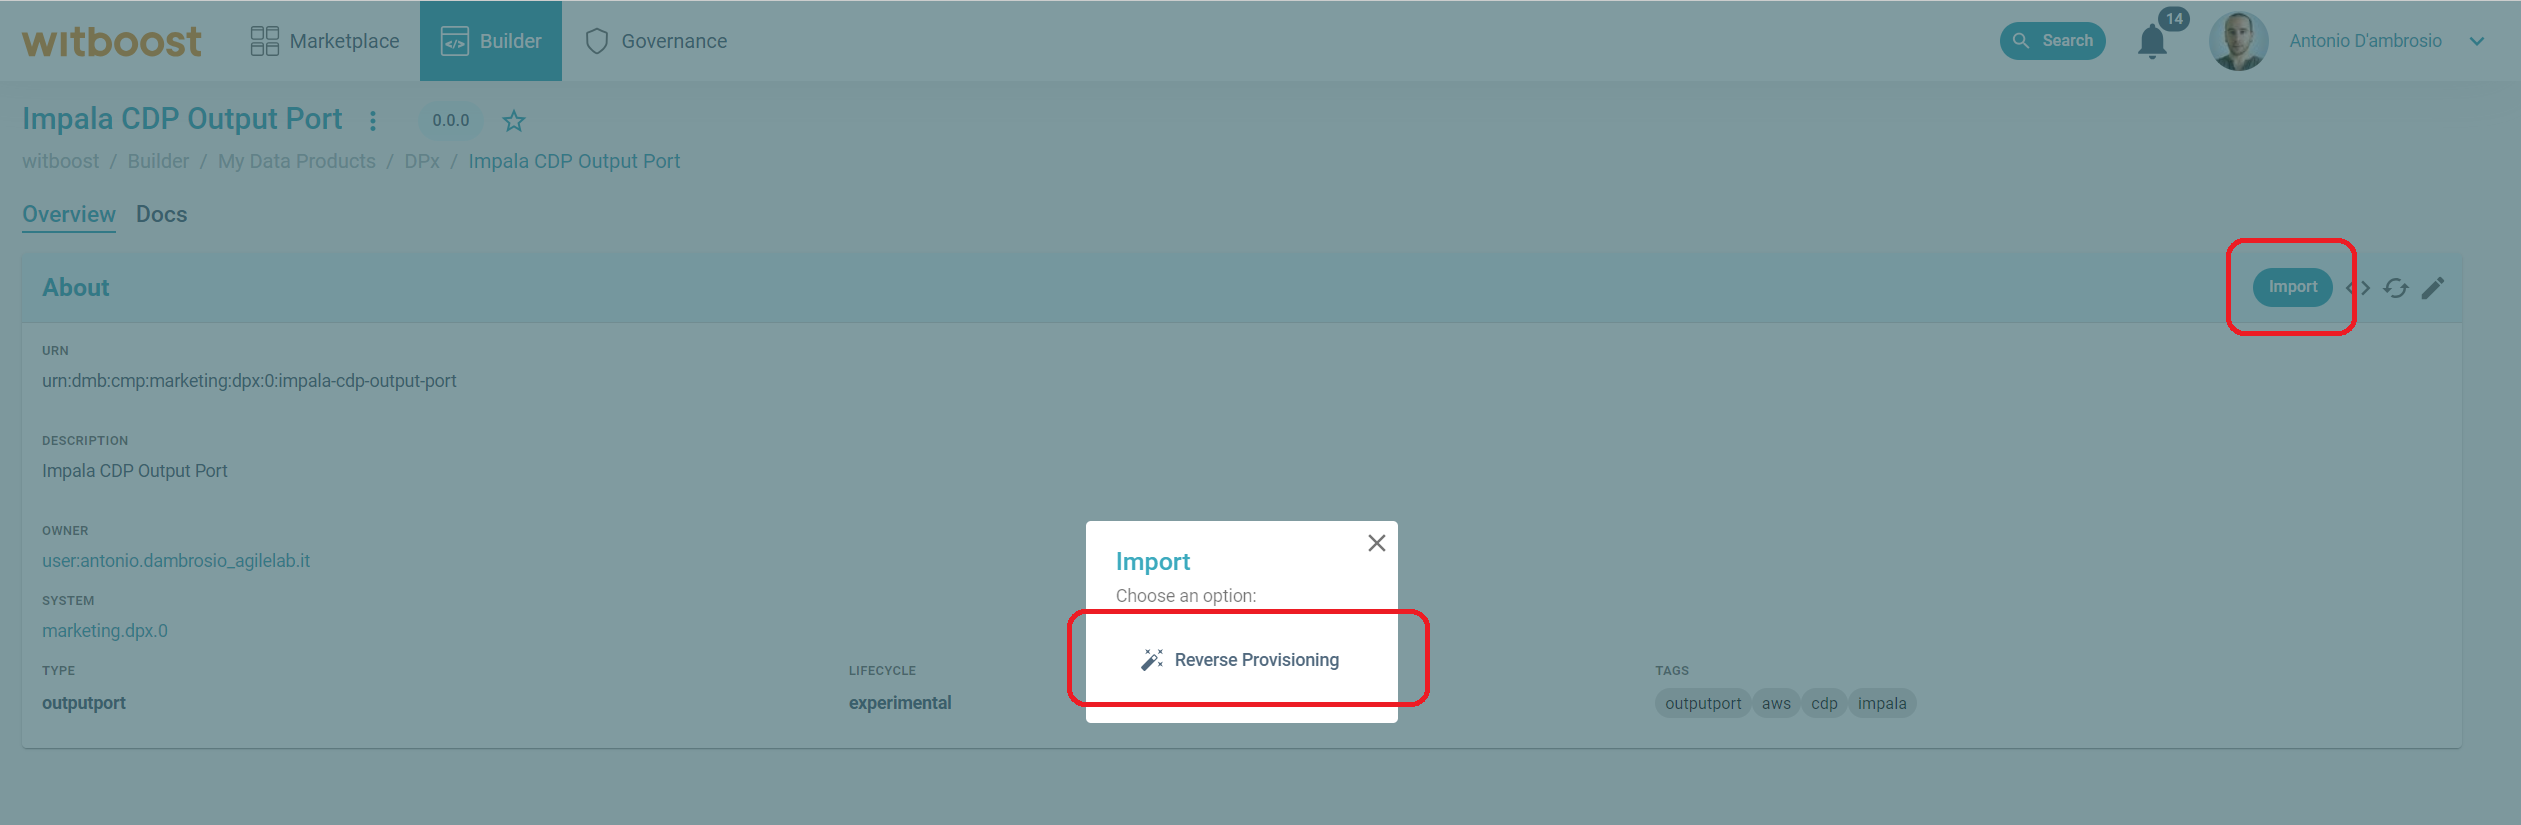
Task: Click the magic wand icon
Action: 1152,660
